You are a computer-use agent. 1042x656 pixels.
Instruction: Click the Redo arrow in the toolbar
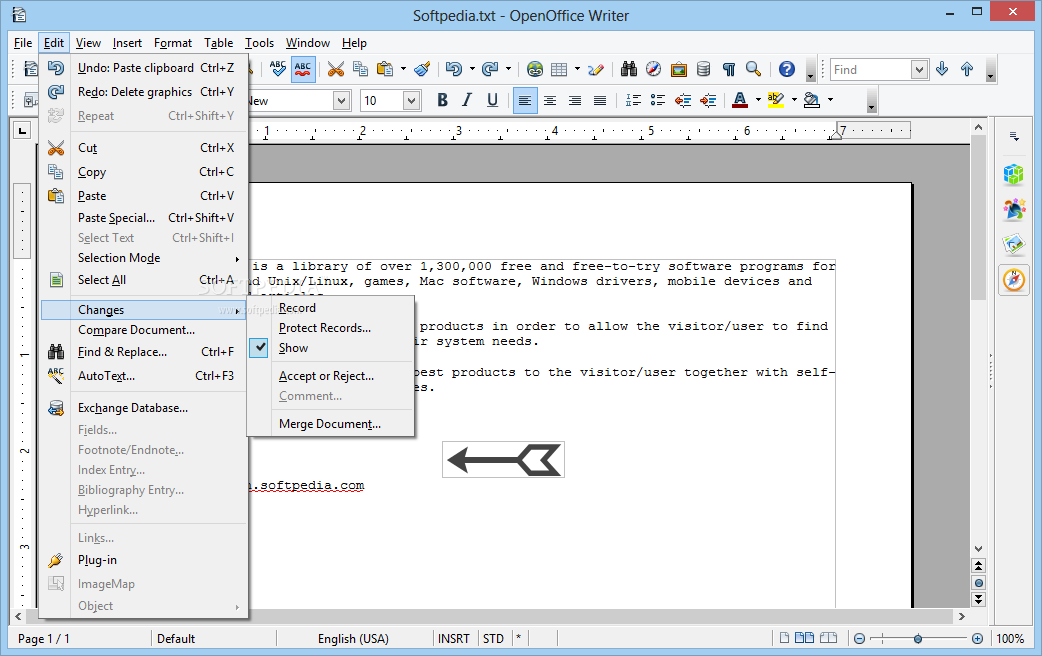490,69
